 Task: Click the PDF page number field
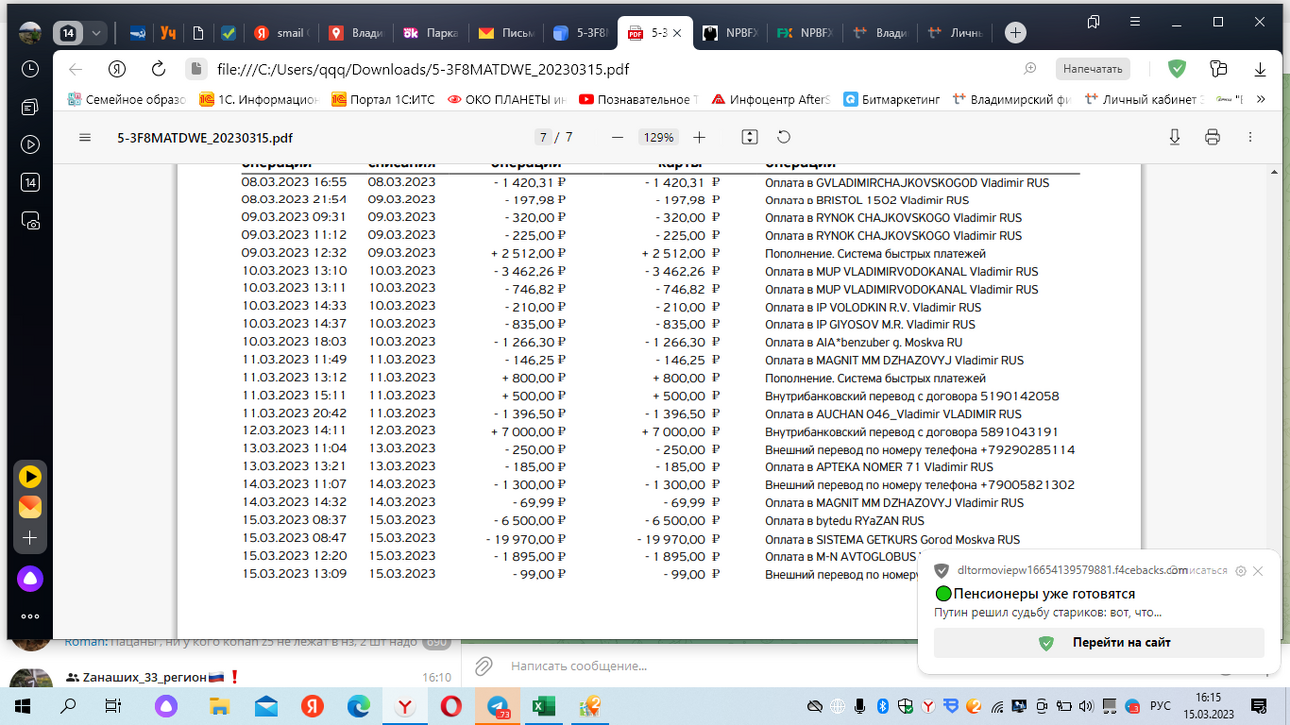click(543, 137)
